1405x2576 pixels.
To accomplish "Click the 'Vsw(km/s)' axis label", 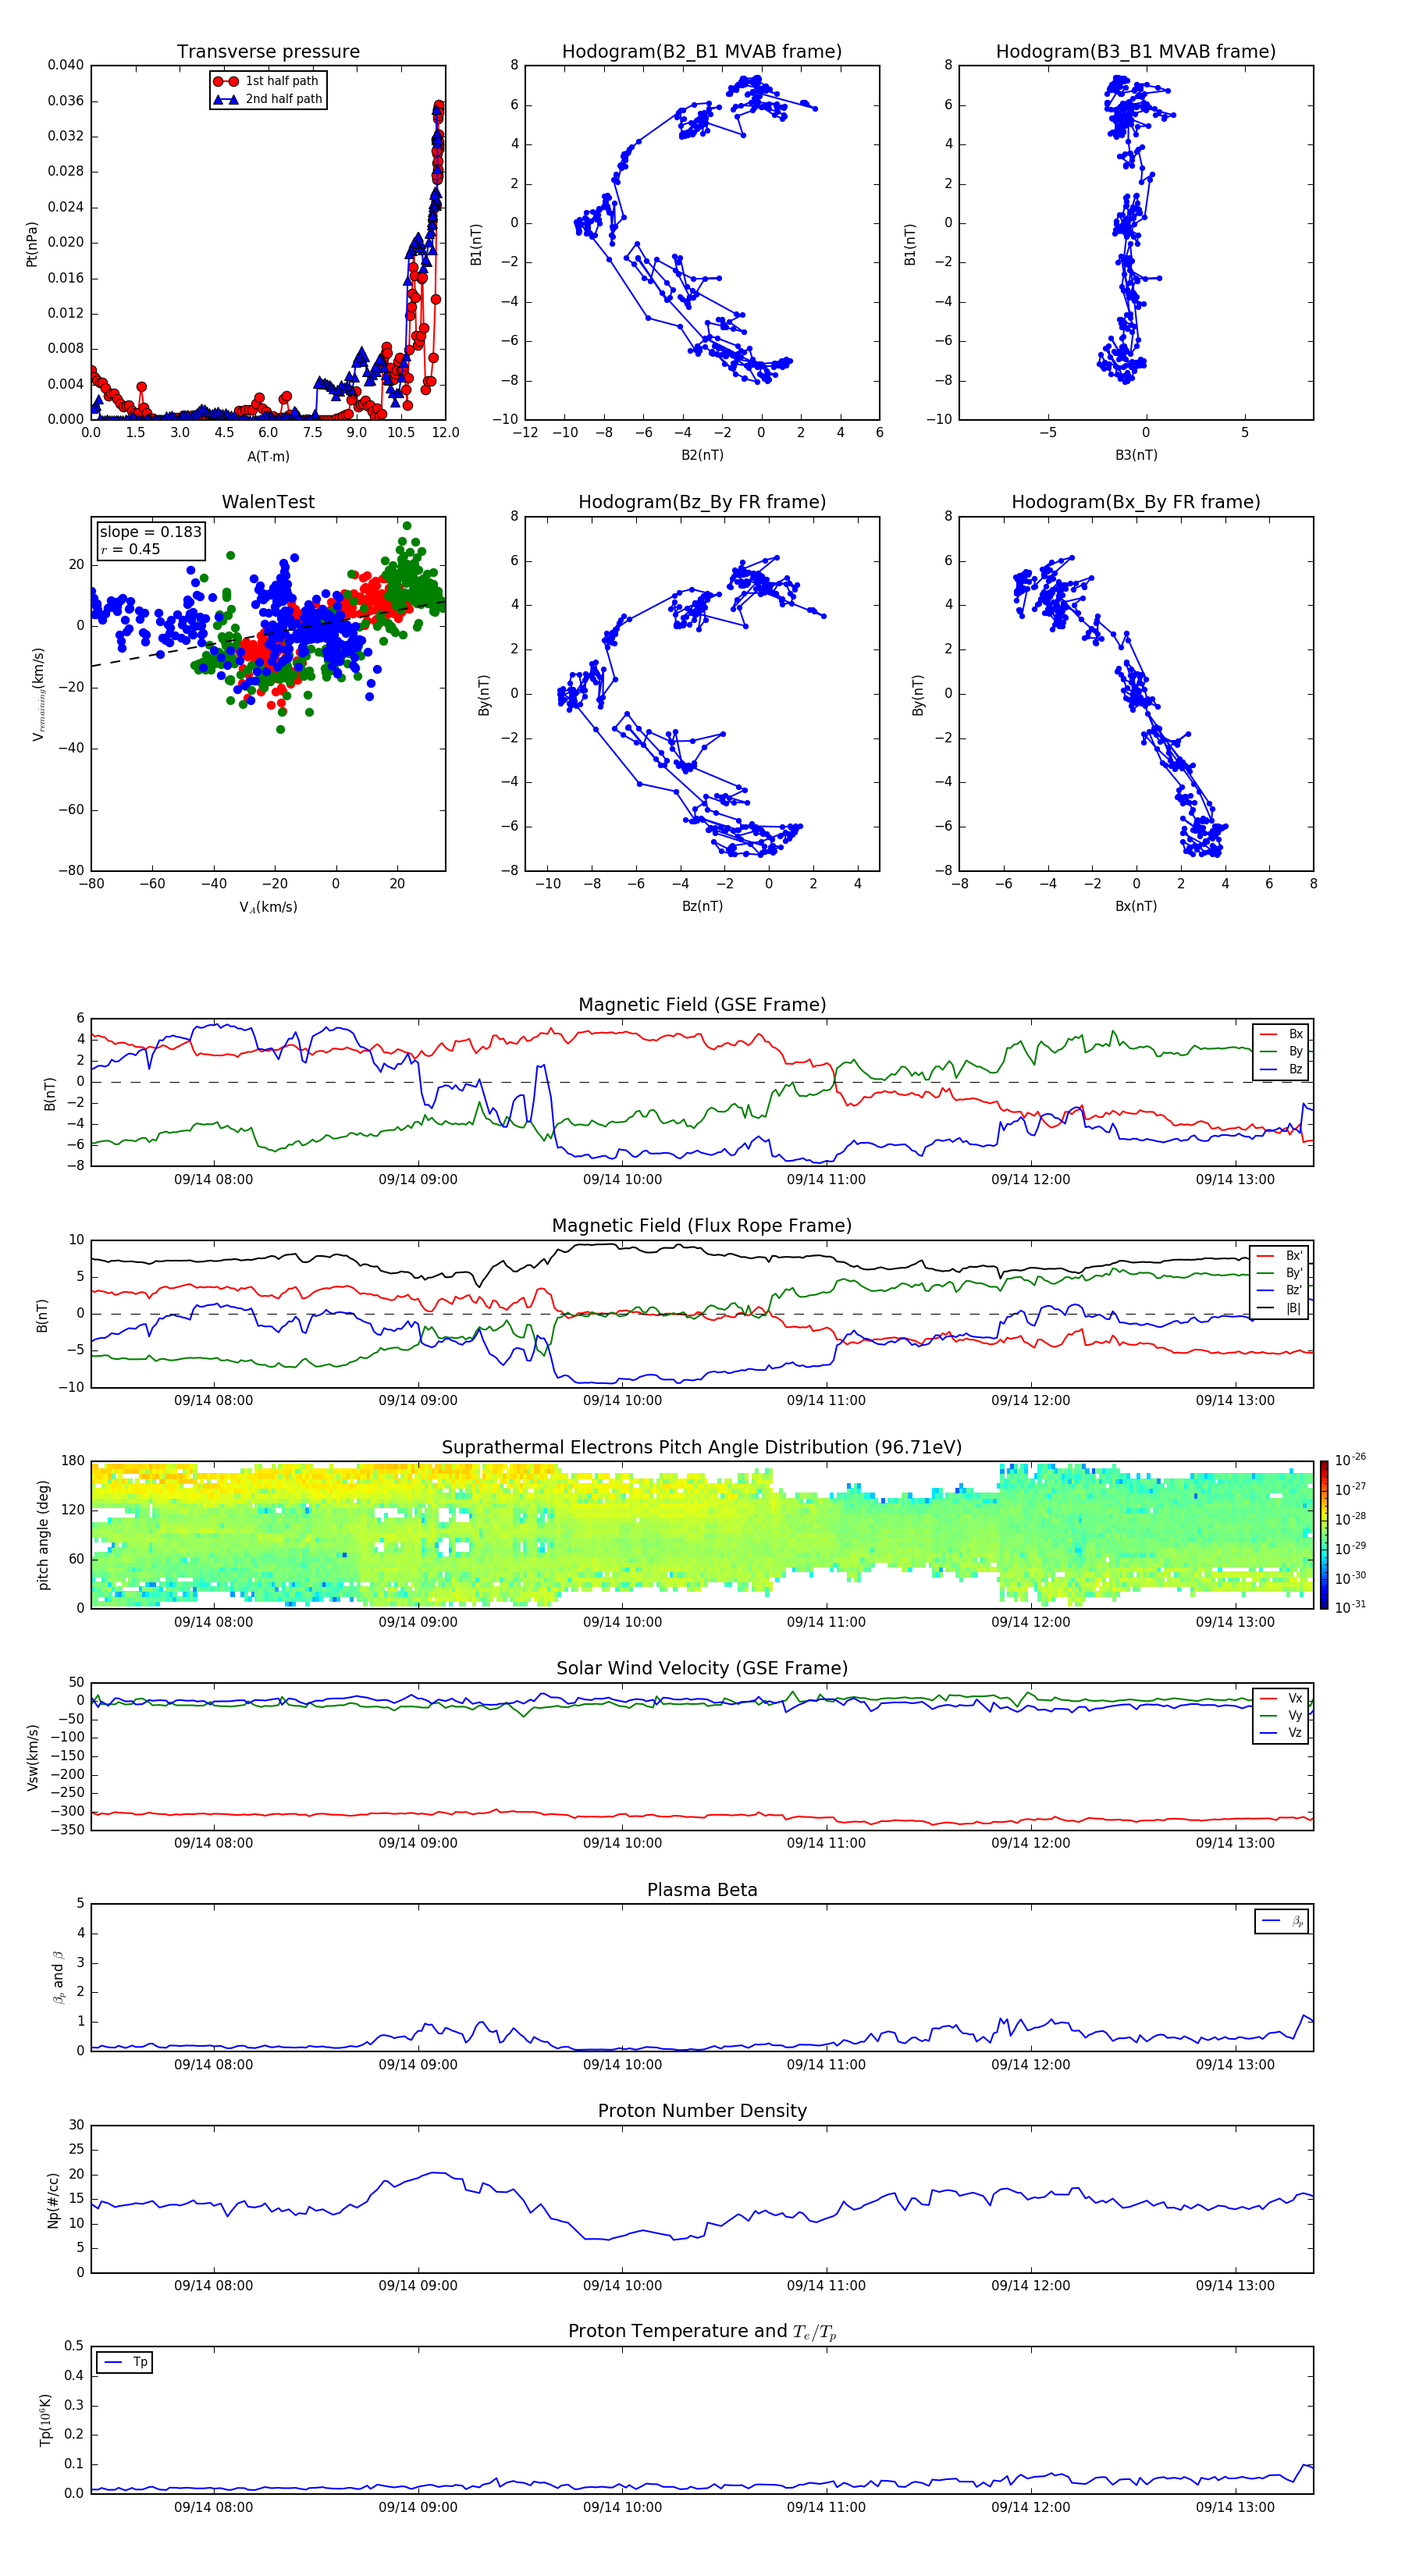I will (x=32, y=1757).
